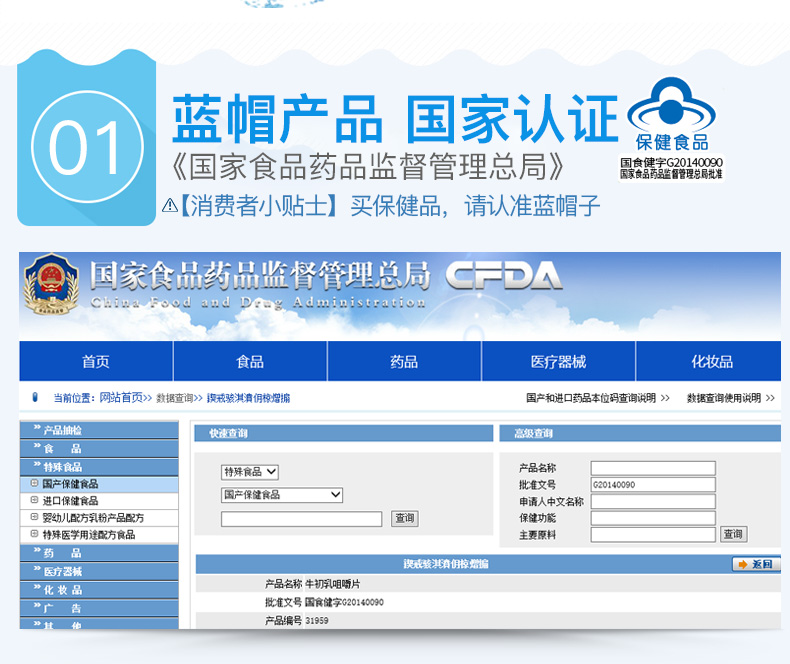
Task: Open the 特殊食品 category dropdown
Action: (250, 472)
